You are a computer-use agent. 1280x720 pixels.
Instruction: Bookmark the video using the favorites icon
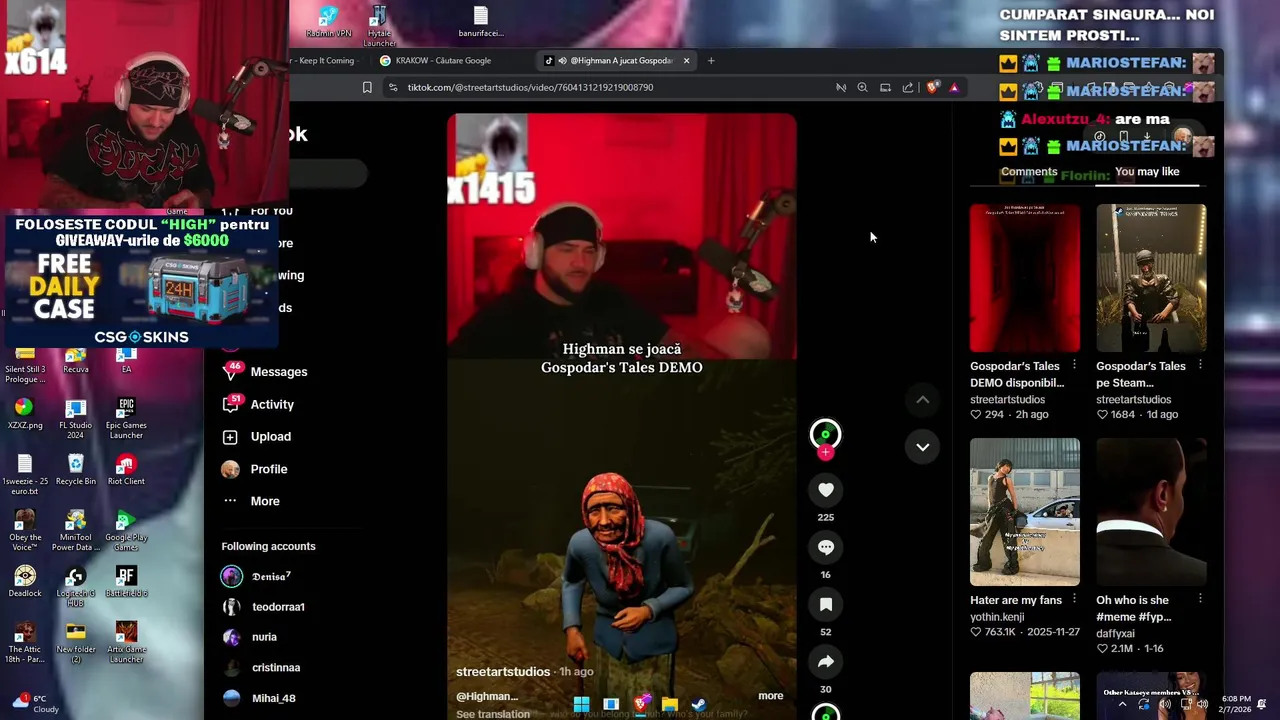click(x=826, y=604)
